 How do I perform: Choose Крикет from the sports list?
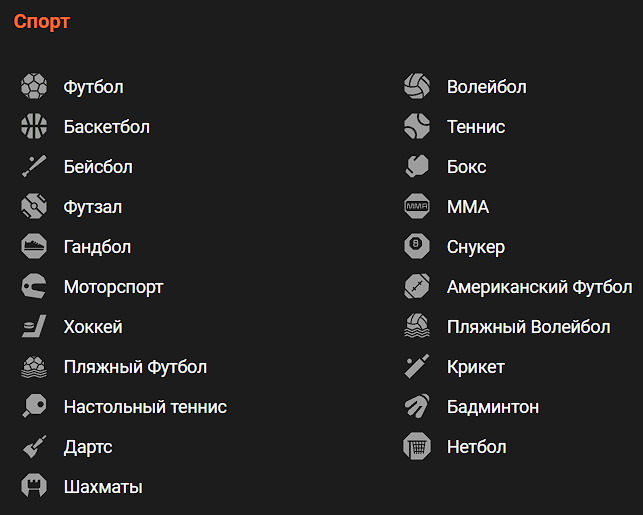pos(476,367)
